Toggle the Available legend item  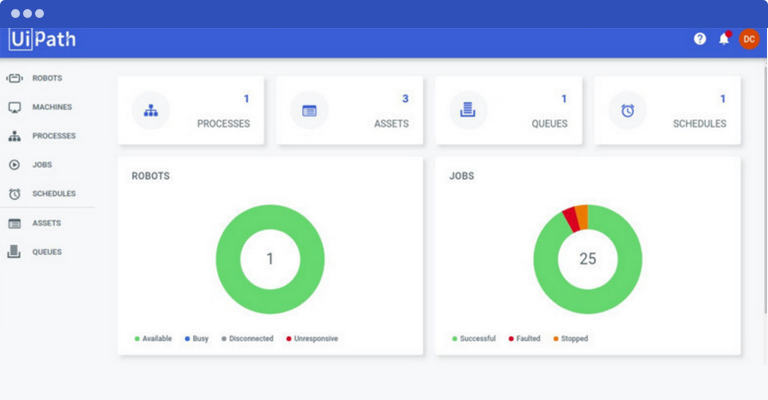click(x=153, y=339)
